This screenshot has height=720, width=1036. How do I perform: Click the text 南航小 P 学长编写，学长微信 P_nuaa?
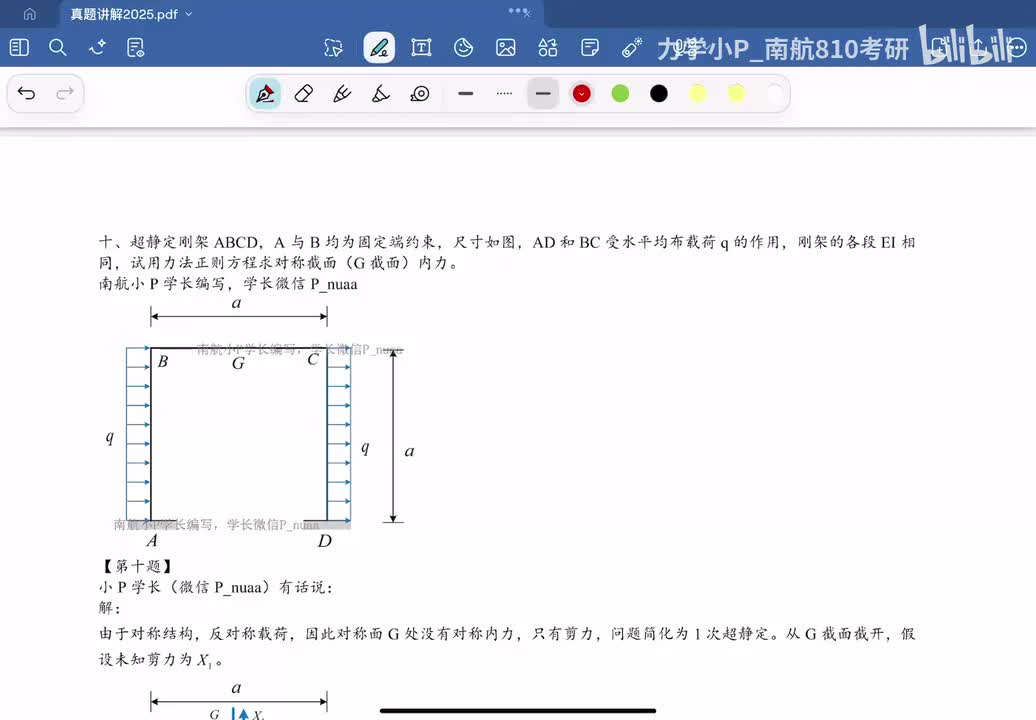pos(228,284)
